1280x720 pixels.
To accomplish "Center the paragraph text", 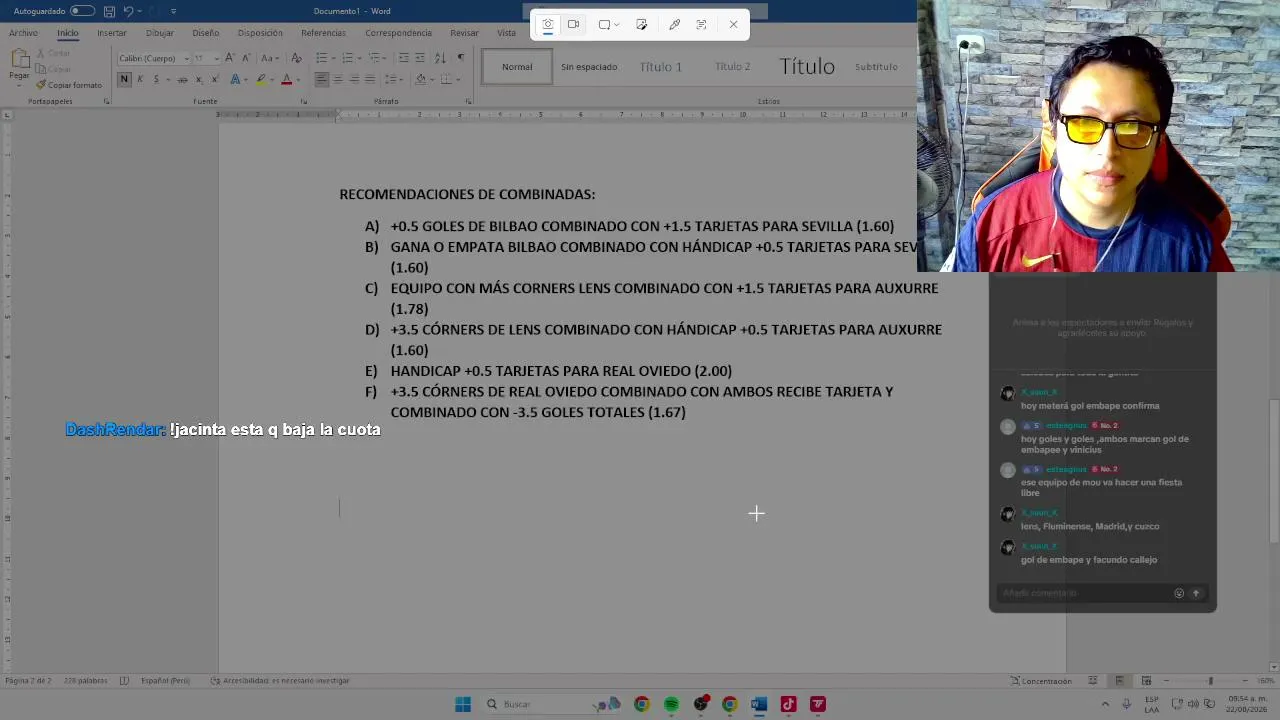I will click(x=338, y=79).
